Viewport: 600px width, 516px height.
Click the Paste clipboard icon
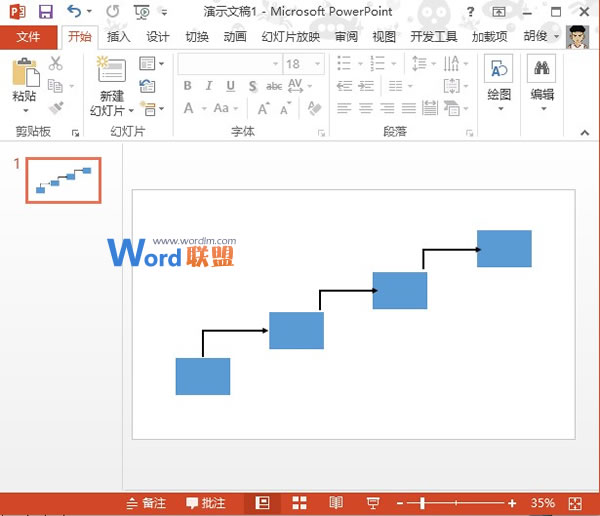coord(26,72)
